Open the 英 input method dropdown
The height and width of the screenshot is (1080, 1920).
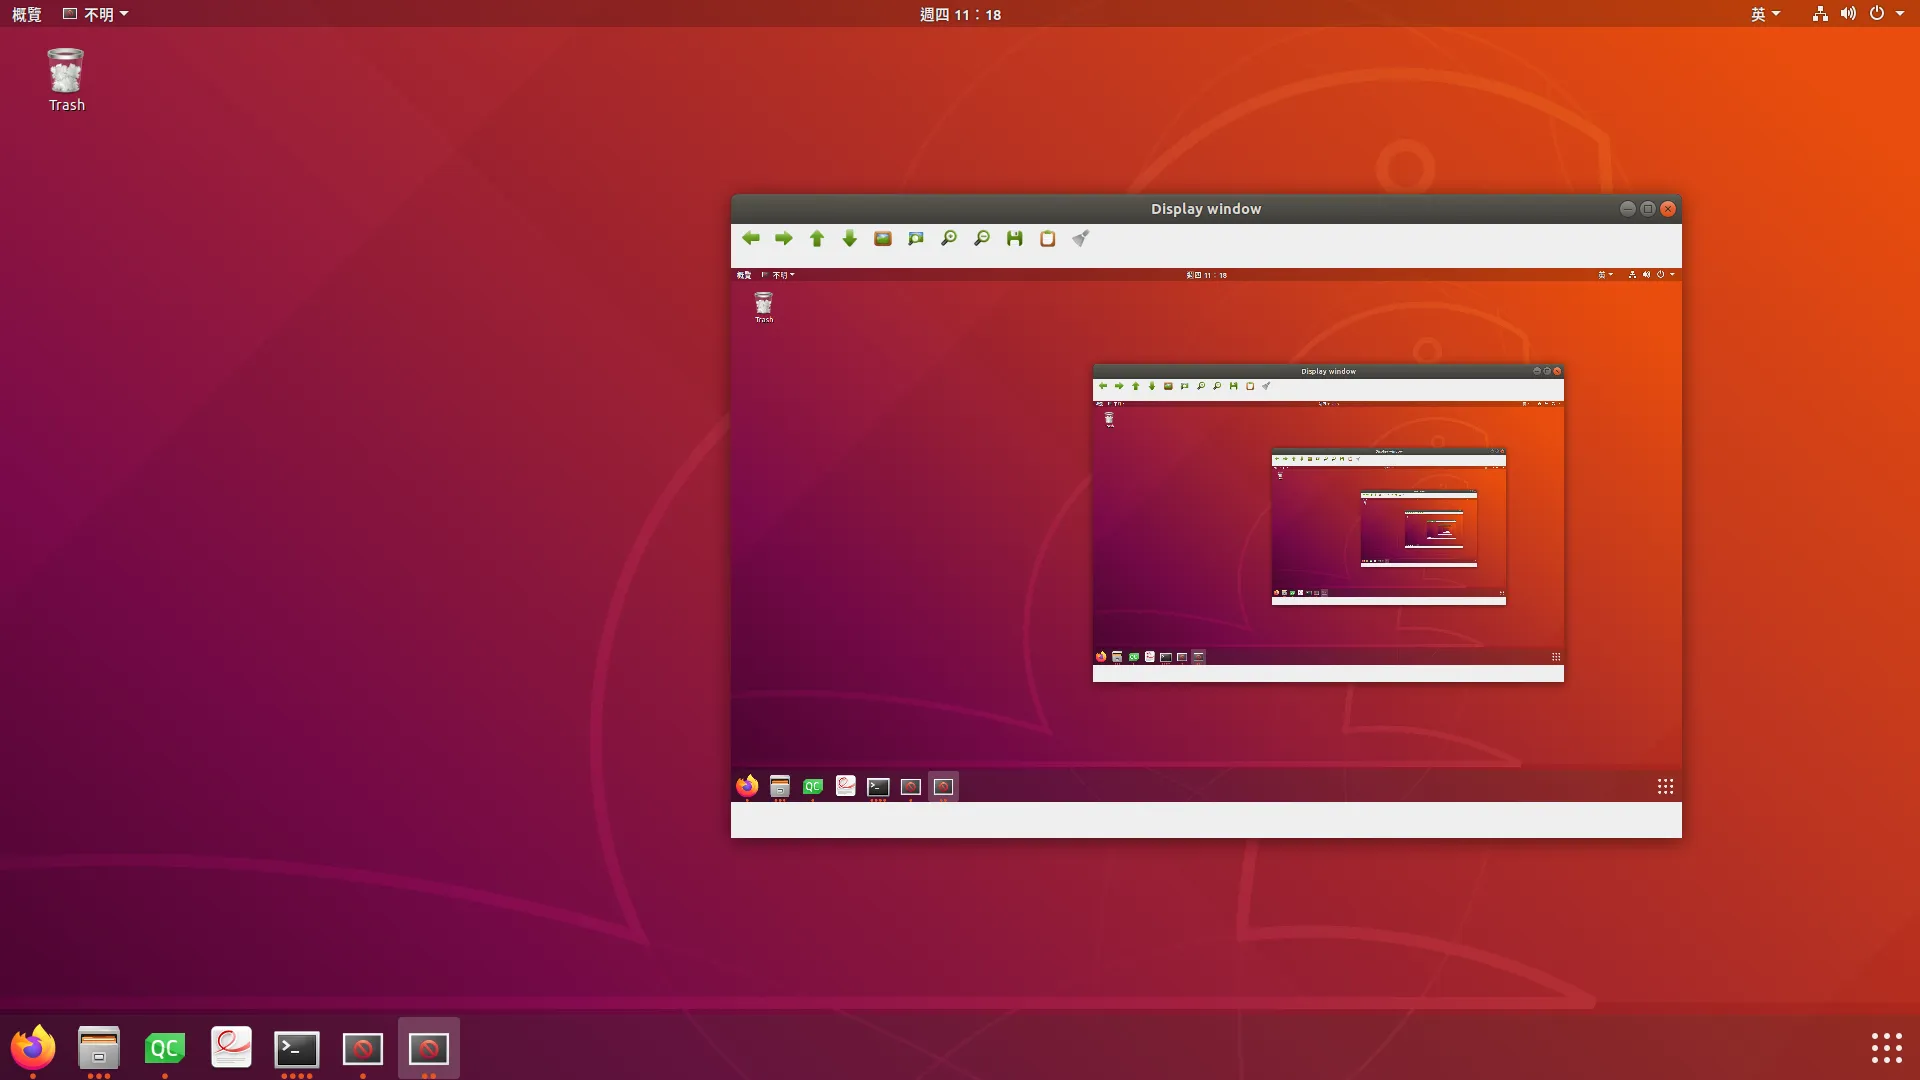[x=1765, y=14]
